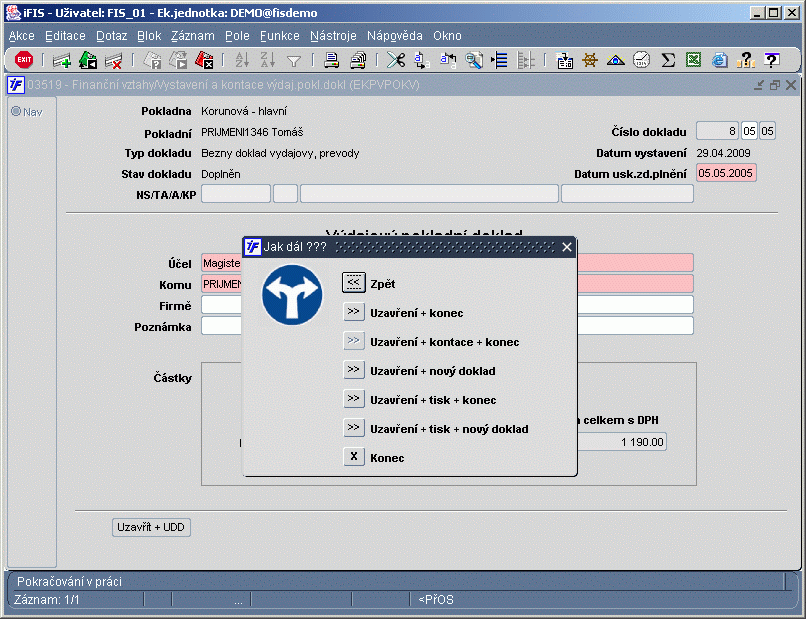Open the Akce menu
This screenshot has width=806, height=619.
click(x=22, y=36)
